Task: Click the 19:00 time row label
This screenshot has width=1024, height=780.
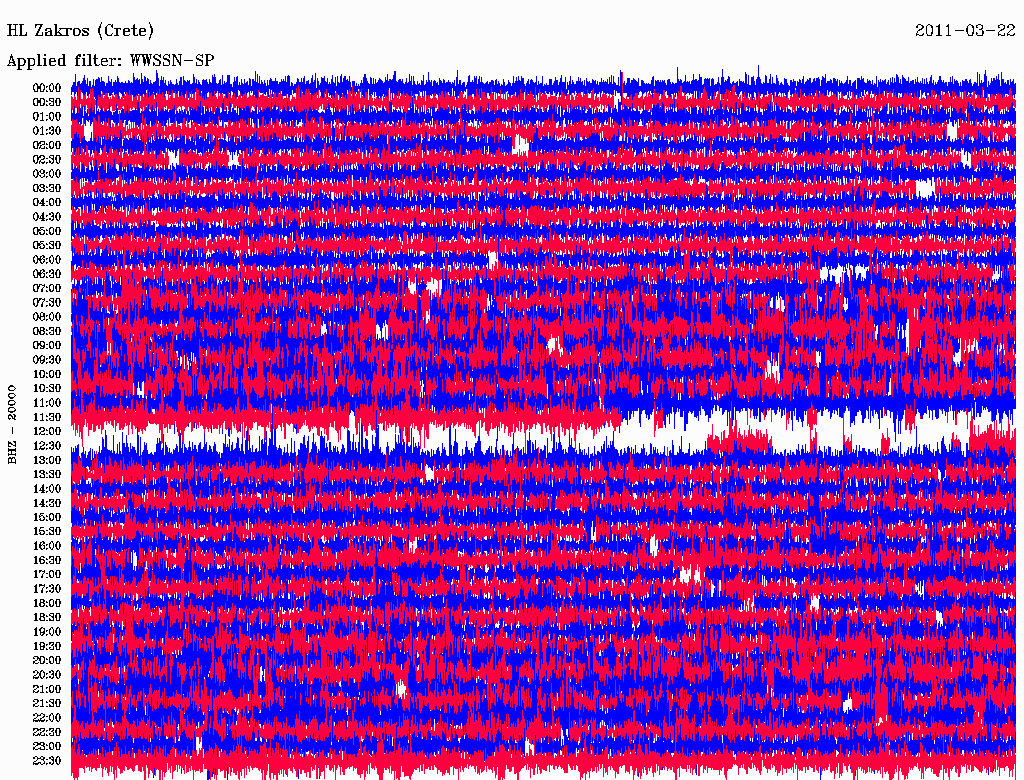Action: tap(47, 632)
